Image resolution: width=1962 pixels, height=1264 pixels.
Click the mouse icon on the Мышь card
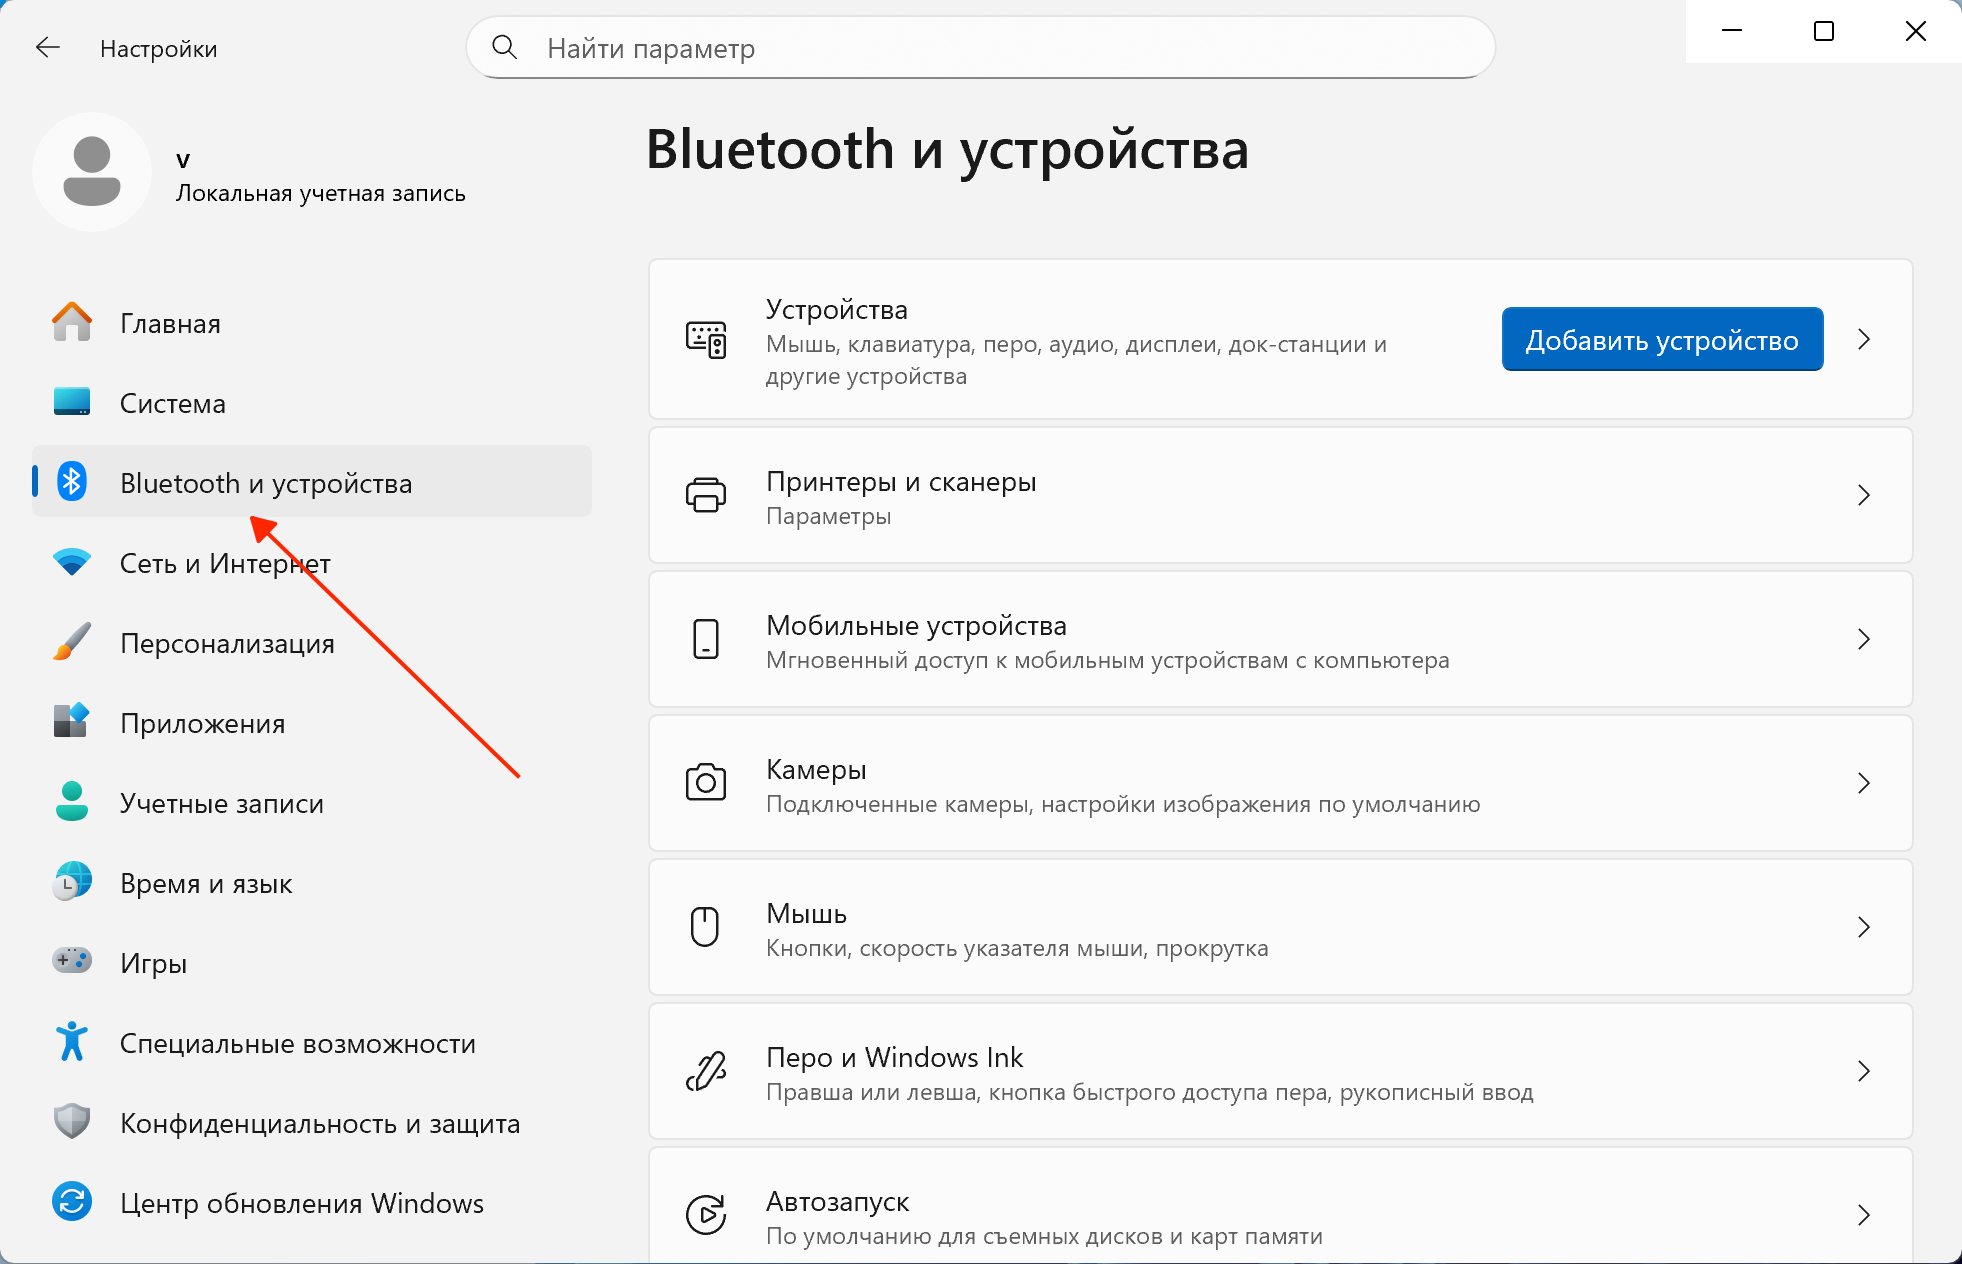[706, 927]
